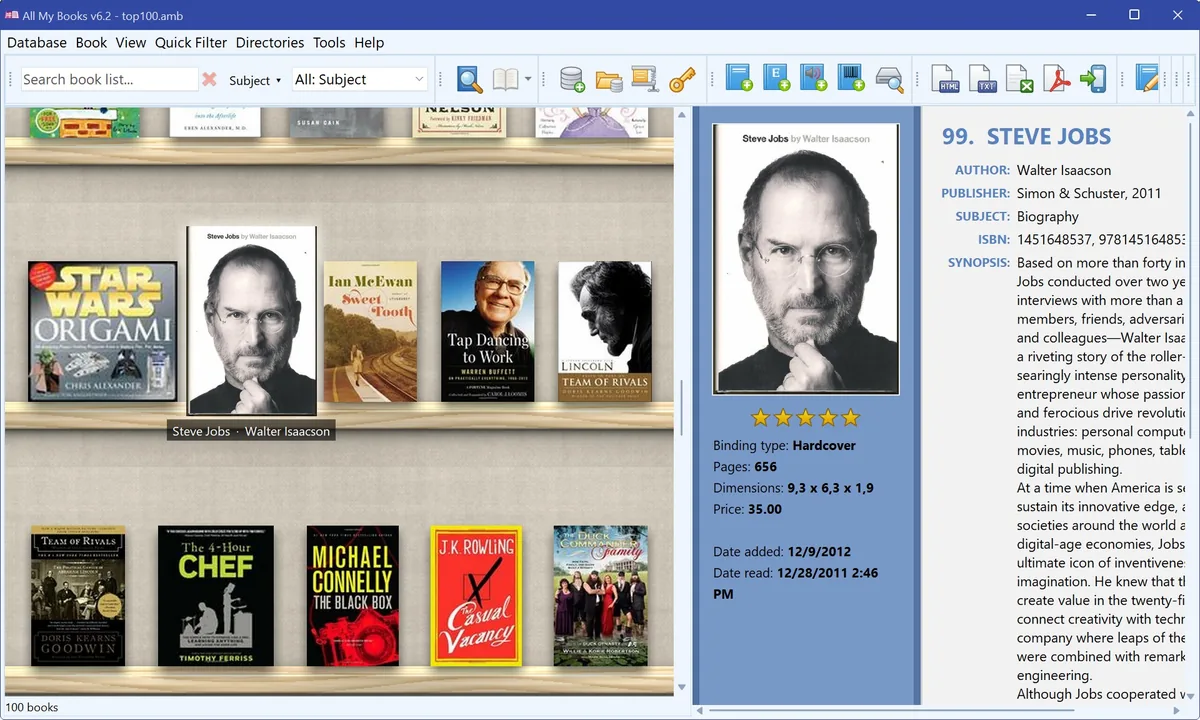
Task: Click the bookshelf scroll-down arrow
Action: 682,687
